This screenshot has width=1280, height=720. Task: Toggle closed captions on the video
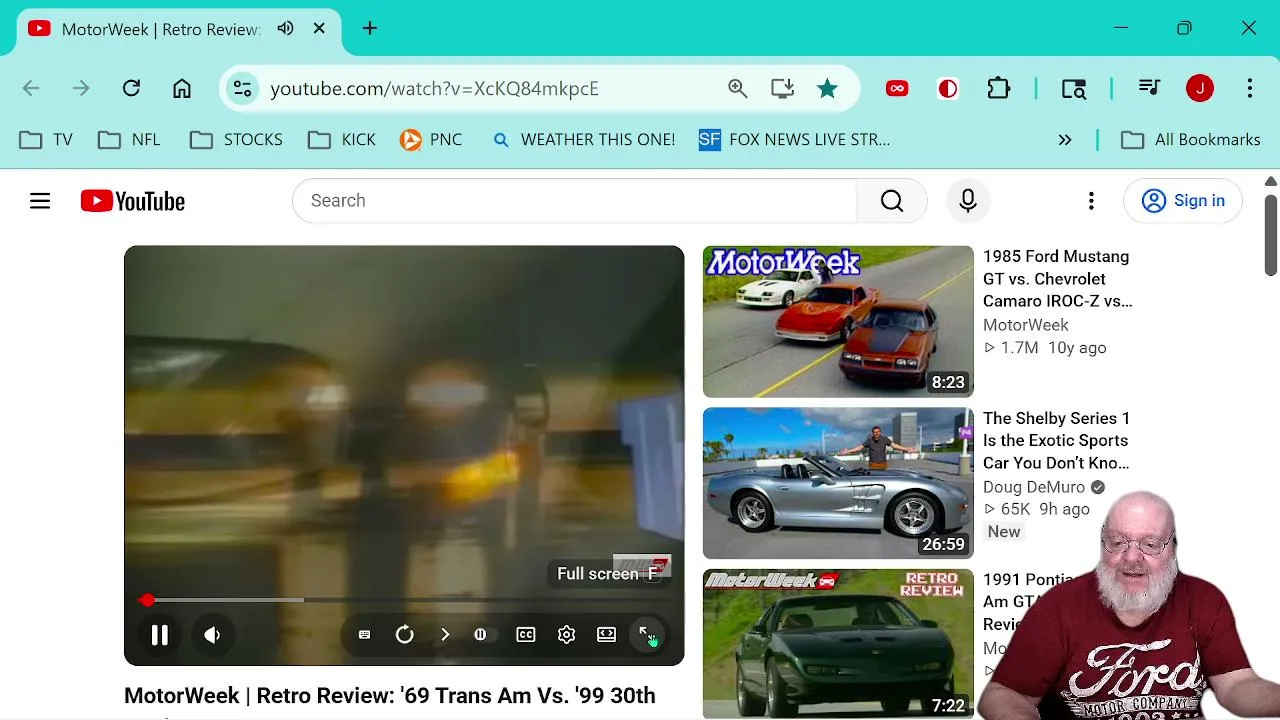tap(526, 635)
